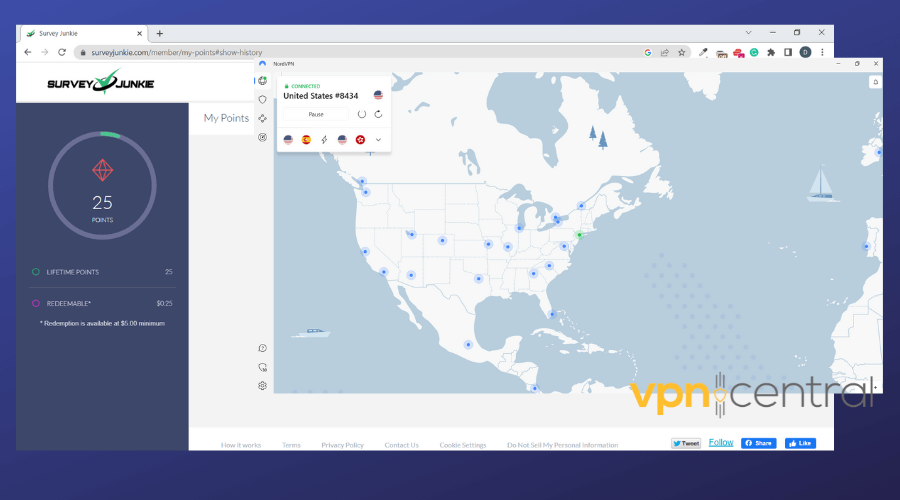Pause the NordVPN connection
Image resolution: width=900 pixels, height=500 pixels.
click(x=316, y=114)
